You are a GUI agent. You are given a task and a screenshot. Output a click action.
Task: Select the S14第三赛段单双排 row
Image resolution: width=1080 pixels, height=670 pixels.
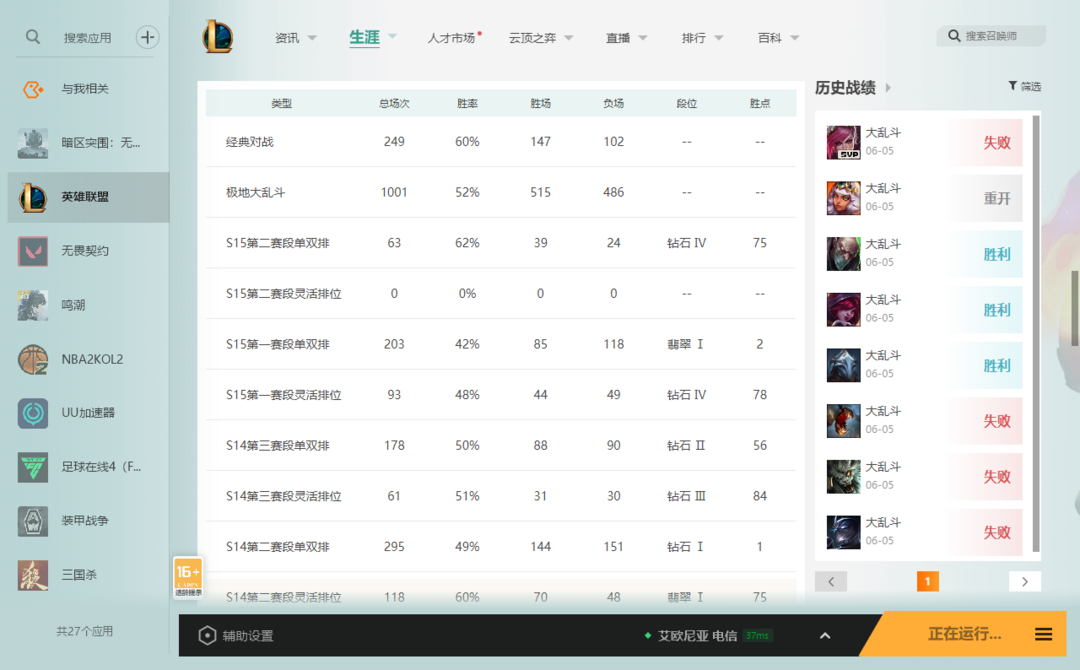coord(501,446)
